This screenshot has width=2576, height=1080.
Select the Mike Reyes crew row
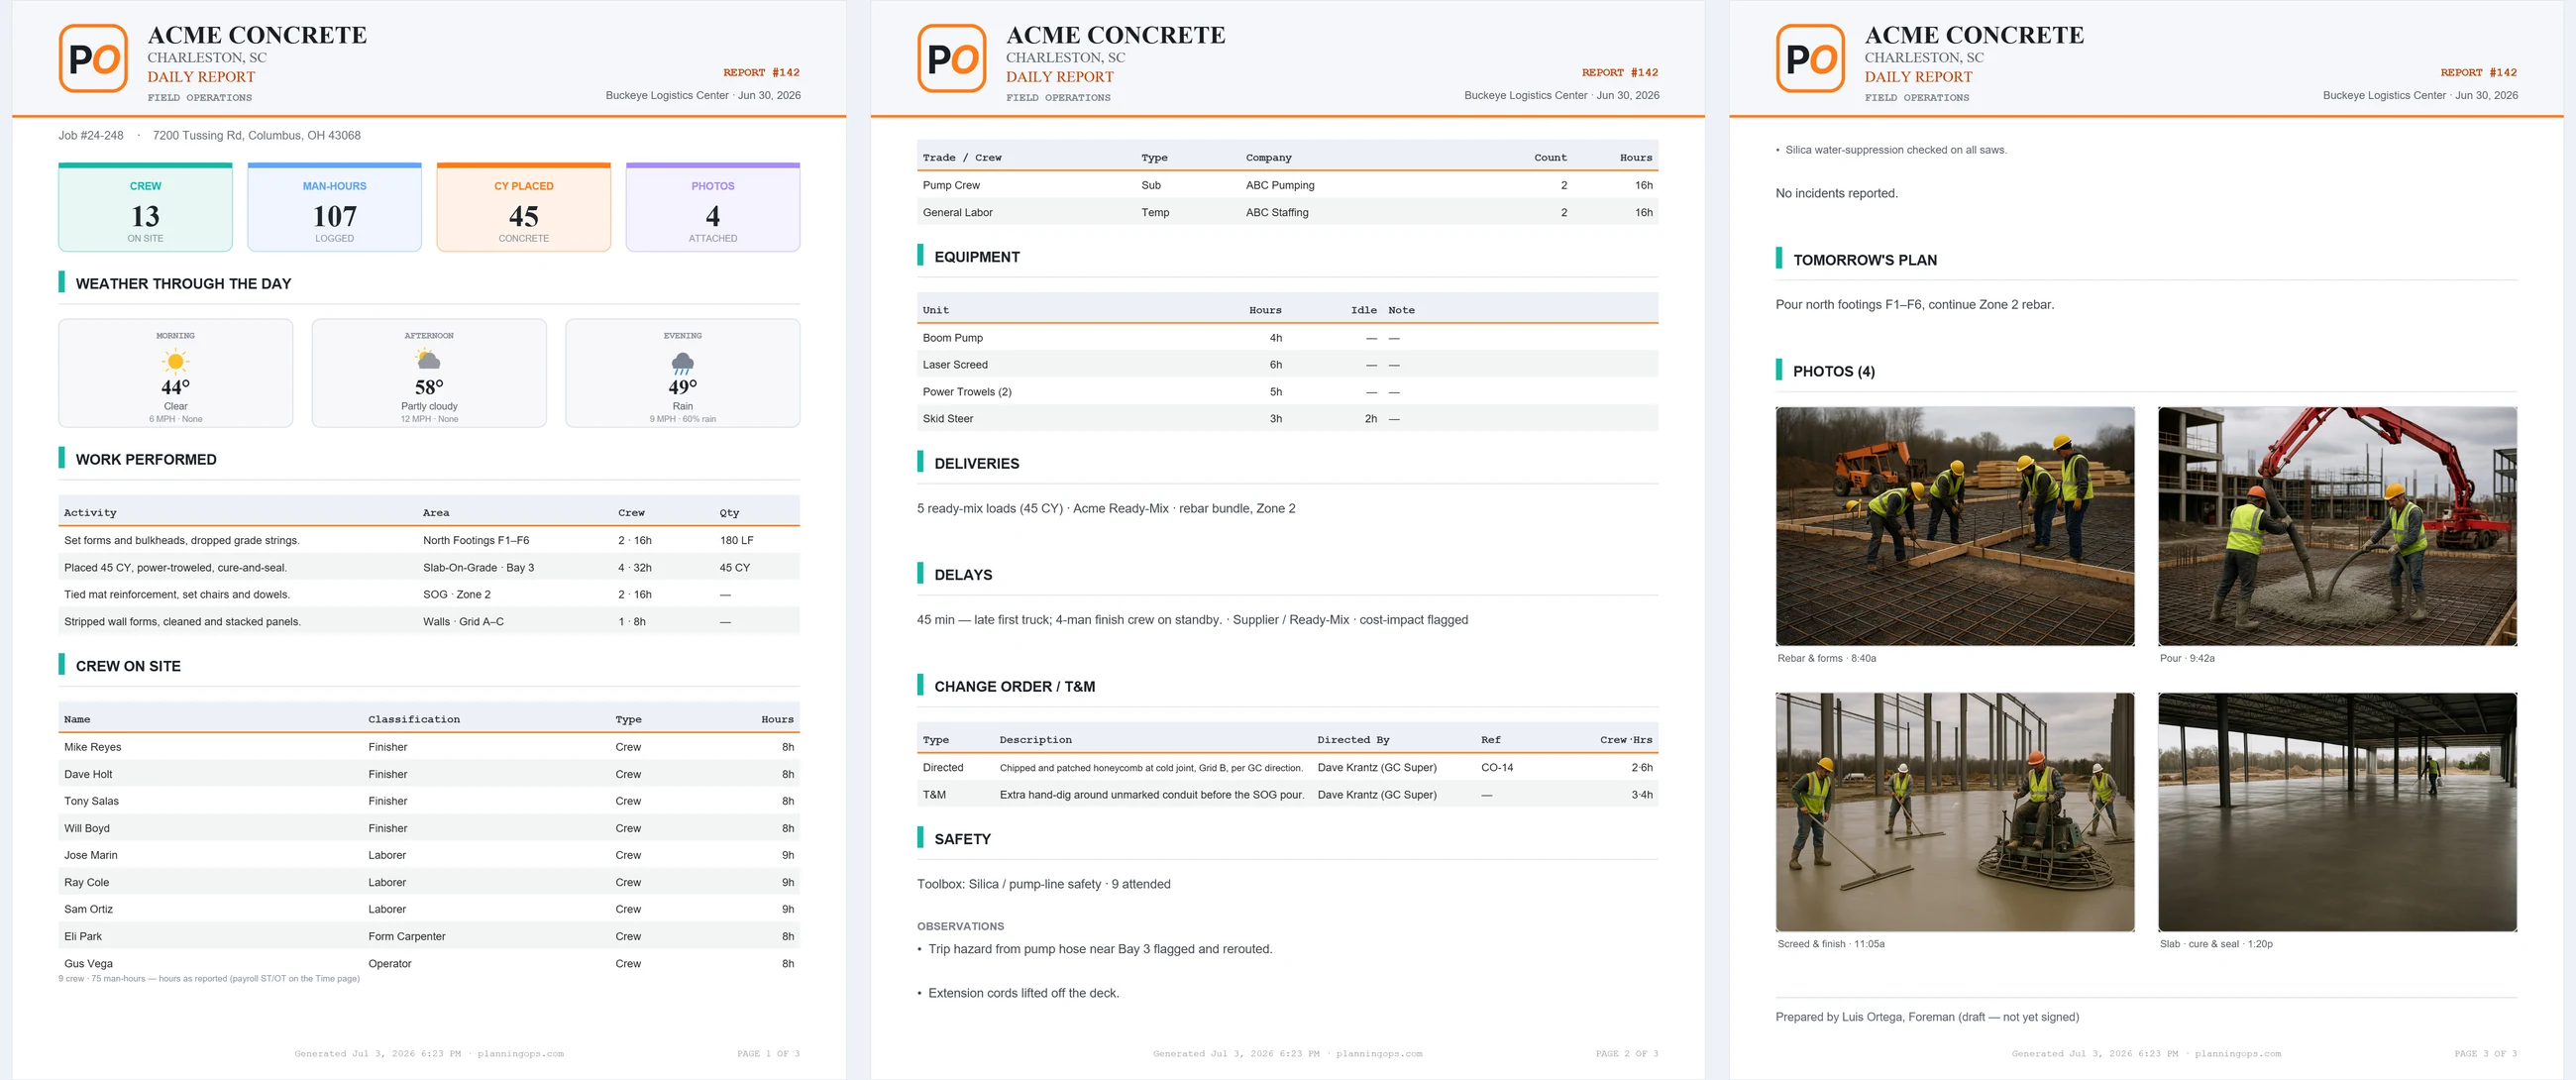(429, 747)
